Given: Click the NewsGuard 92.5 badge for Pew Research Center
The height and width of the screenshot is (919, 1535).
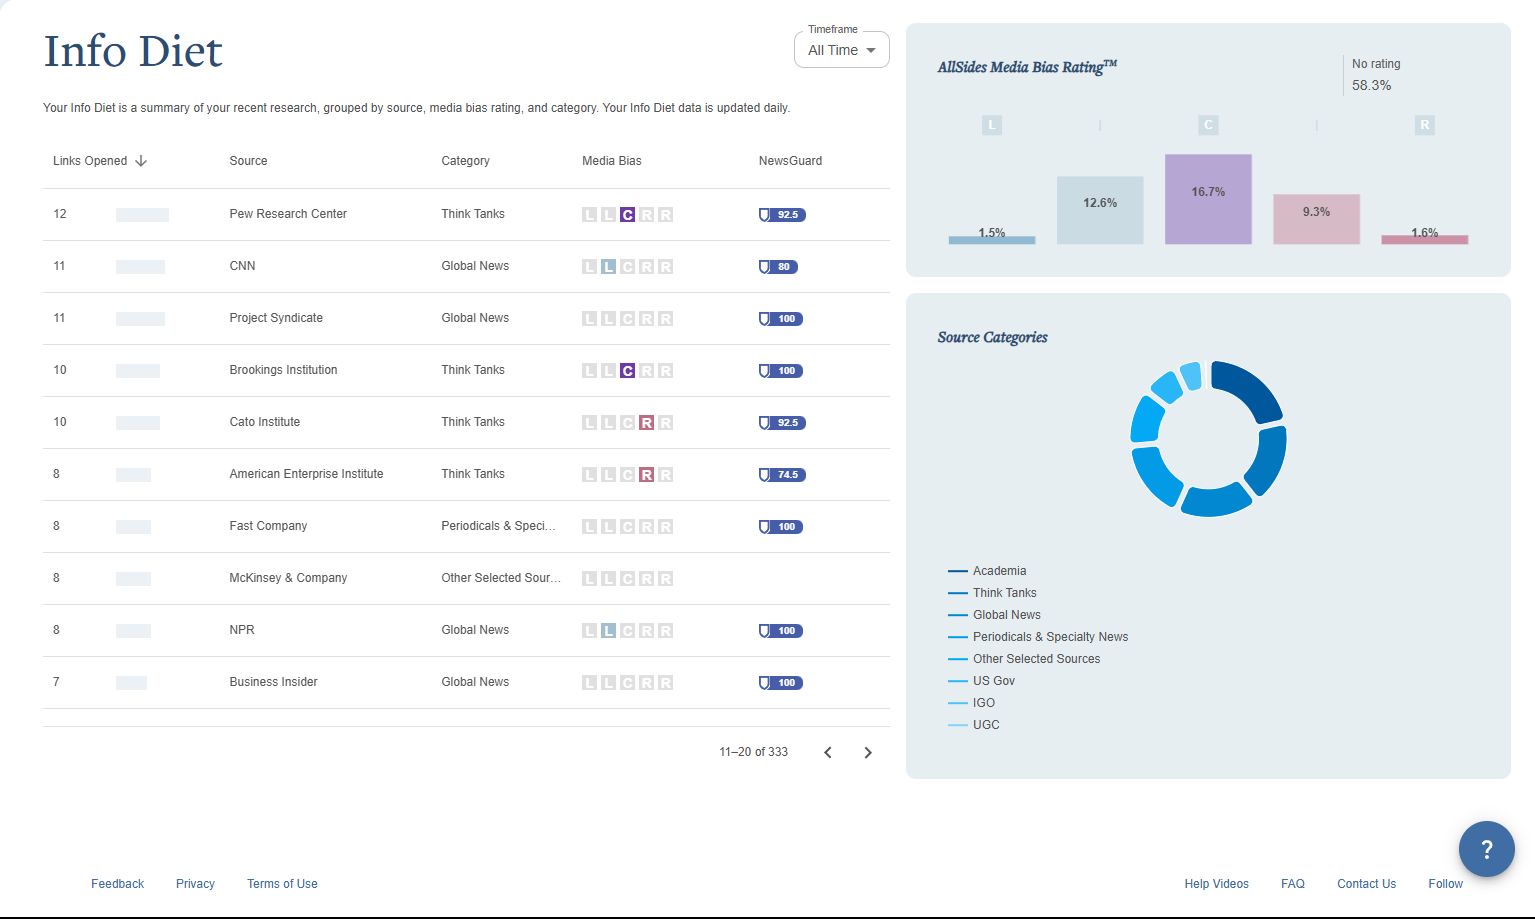Looking at the screenshot, I should click(x=782, y=215).
